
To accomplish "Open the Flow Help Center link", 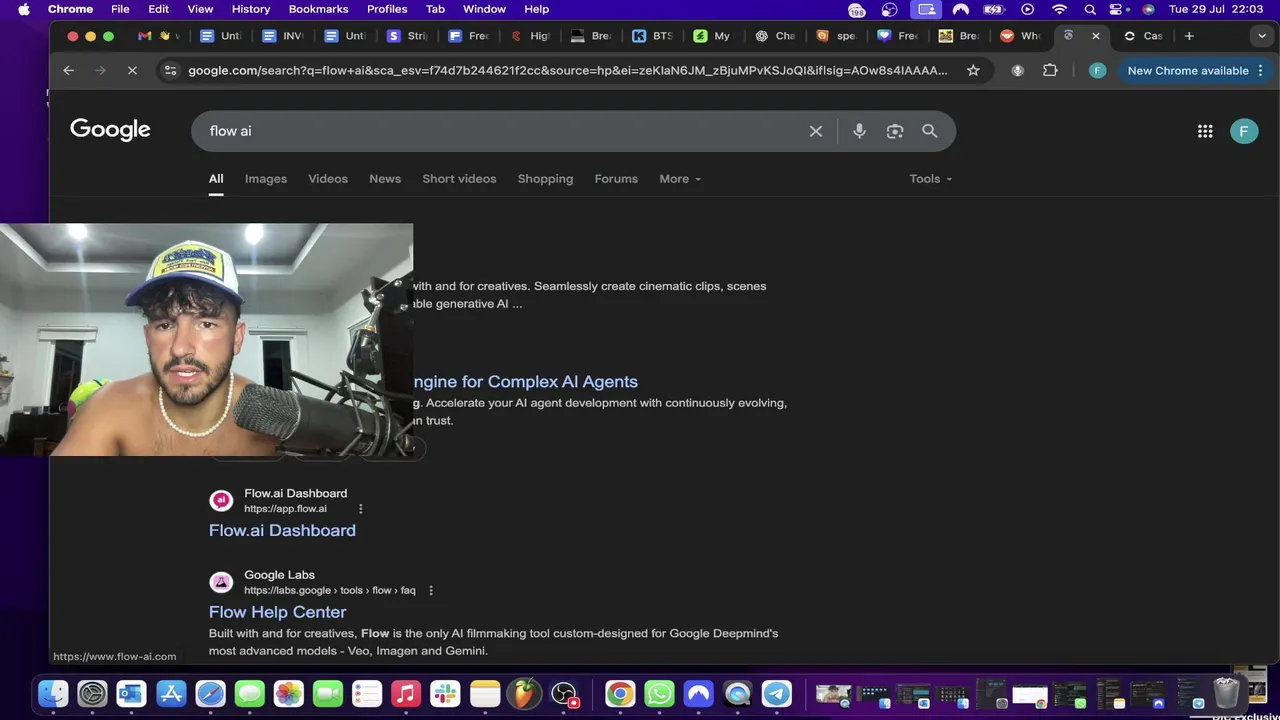I will [x=277, y=612].
